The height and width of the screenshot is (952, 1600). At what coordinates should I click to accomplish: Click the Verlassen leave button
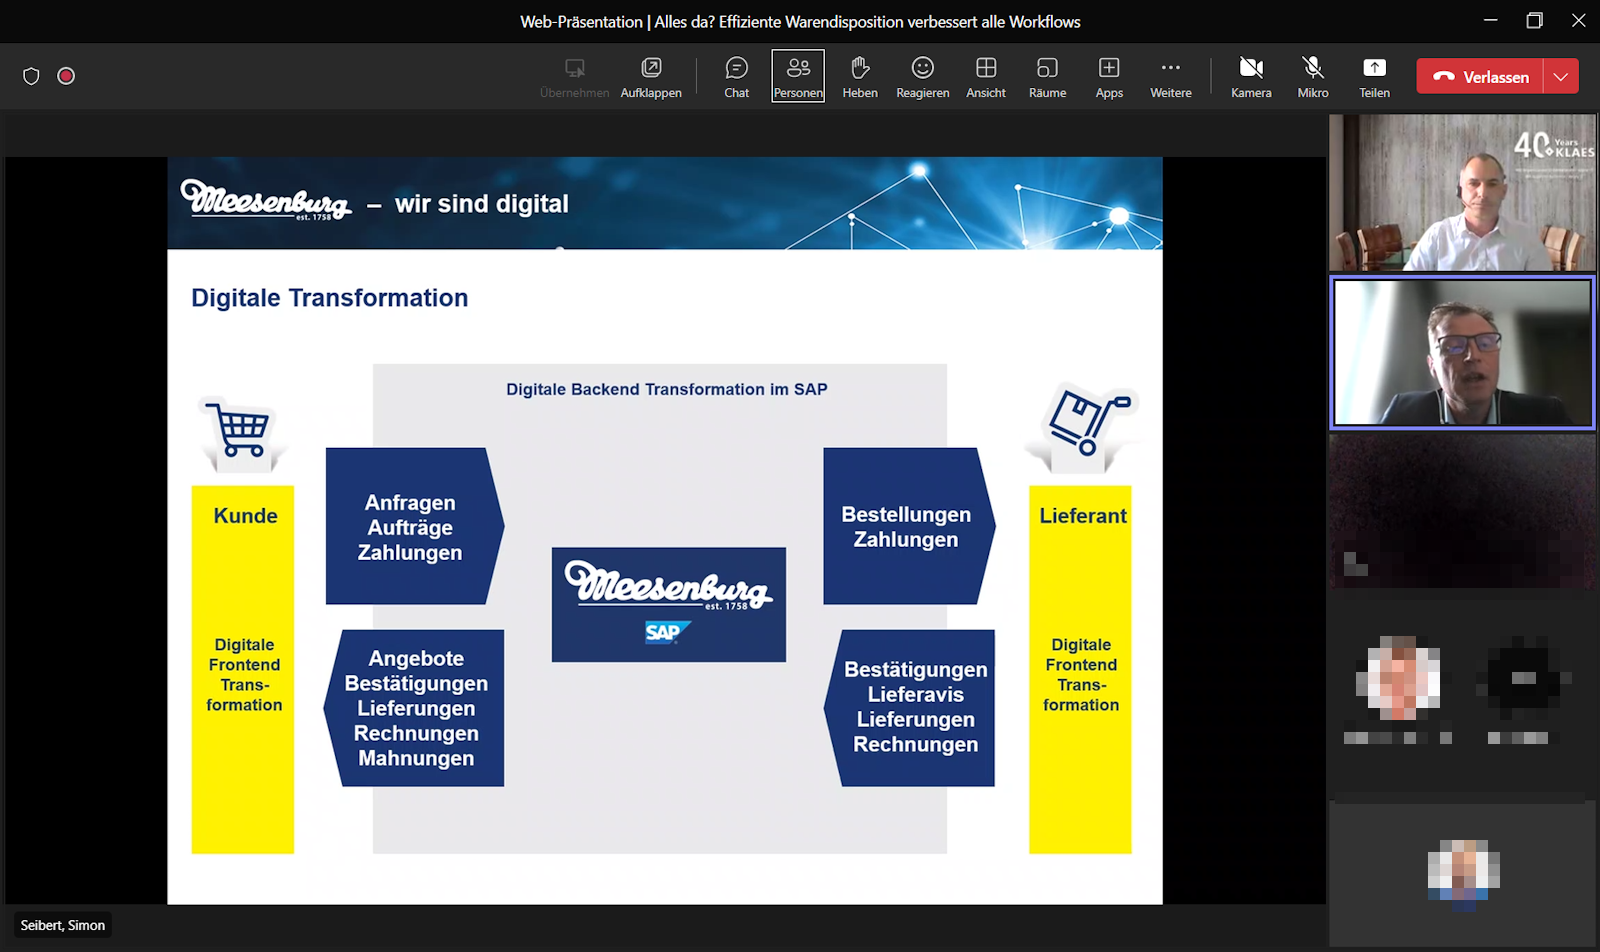(x=1480, y=76)
